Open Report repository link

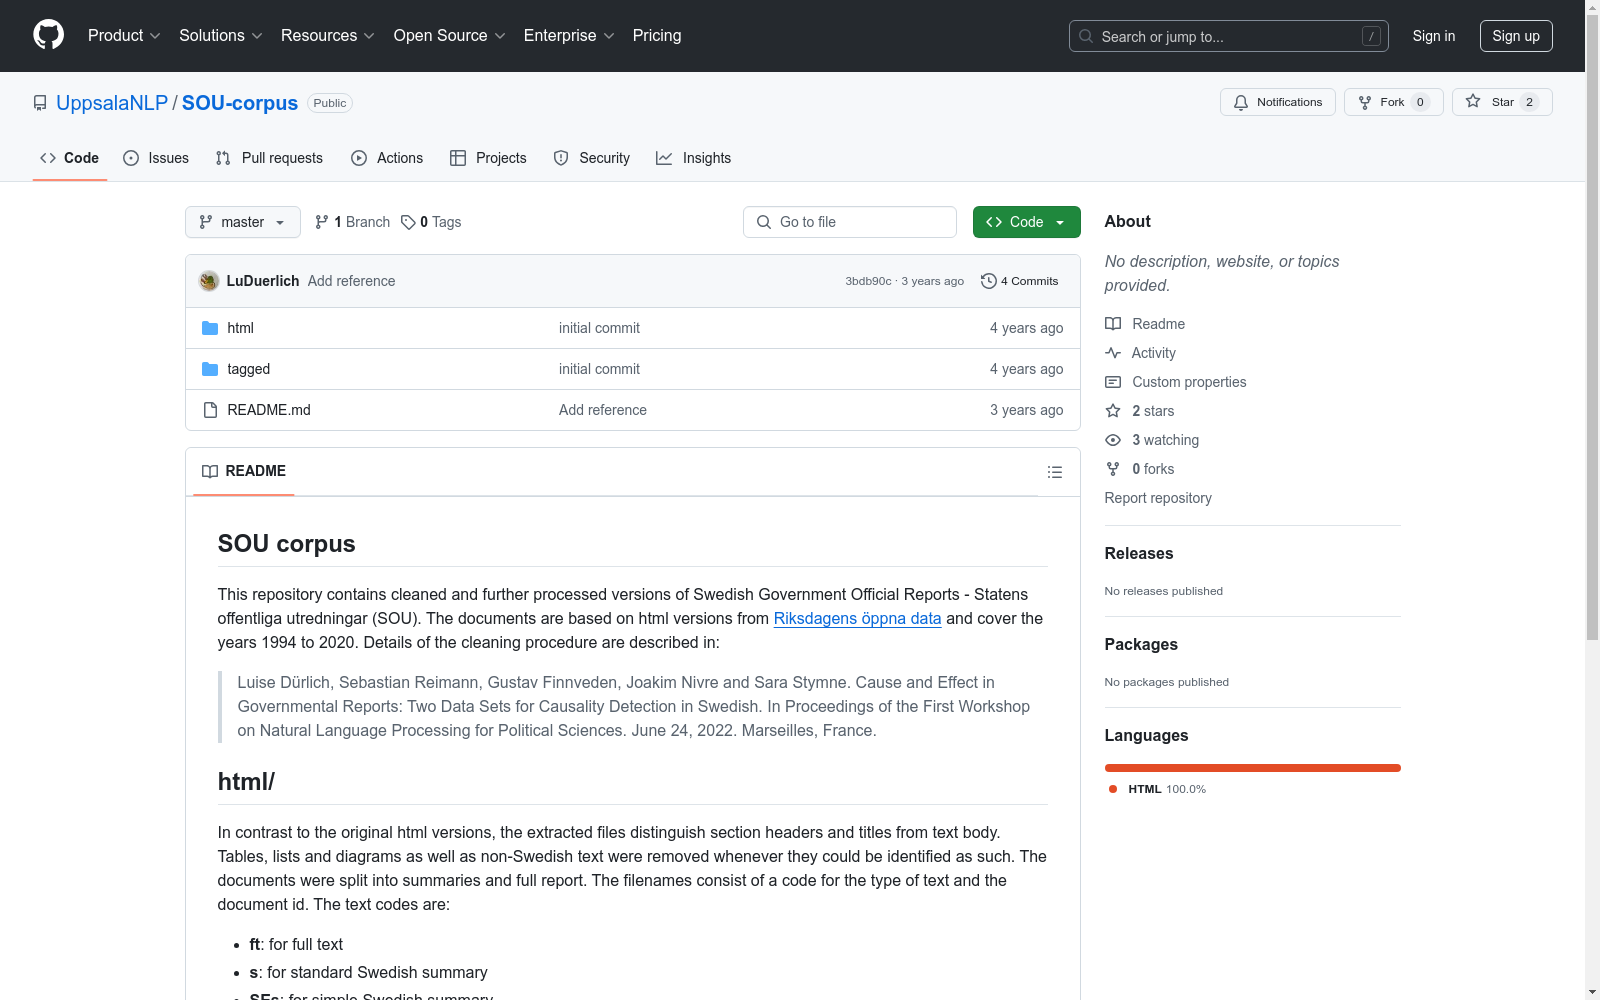[1158, 498]
